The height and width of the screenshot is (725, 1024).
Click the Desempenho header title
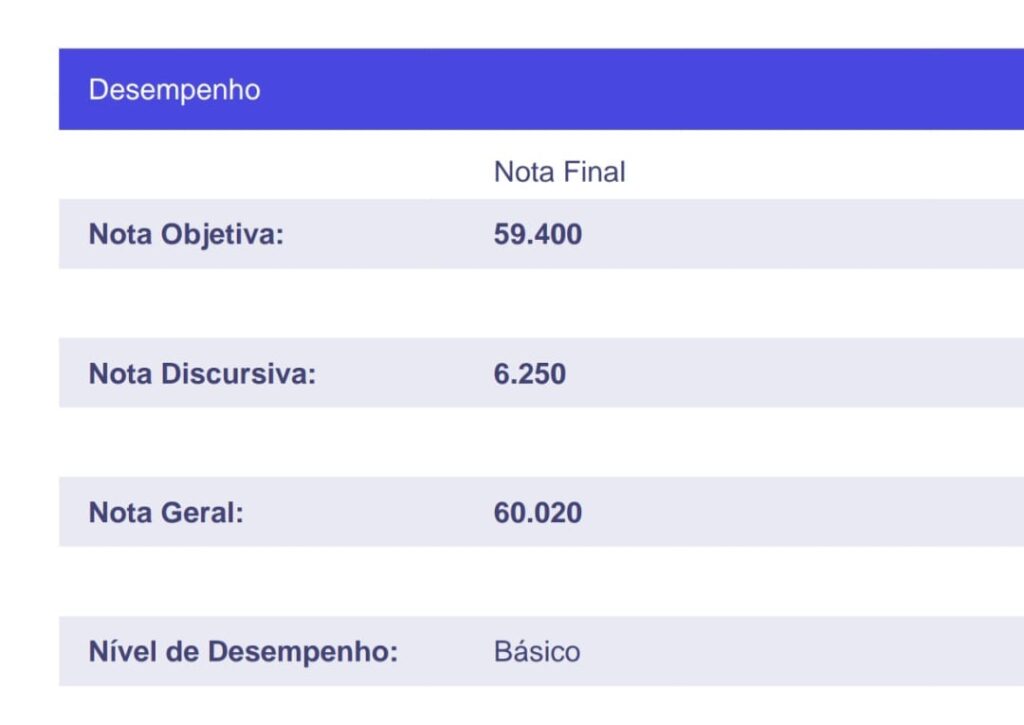pos(174,90)
